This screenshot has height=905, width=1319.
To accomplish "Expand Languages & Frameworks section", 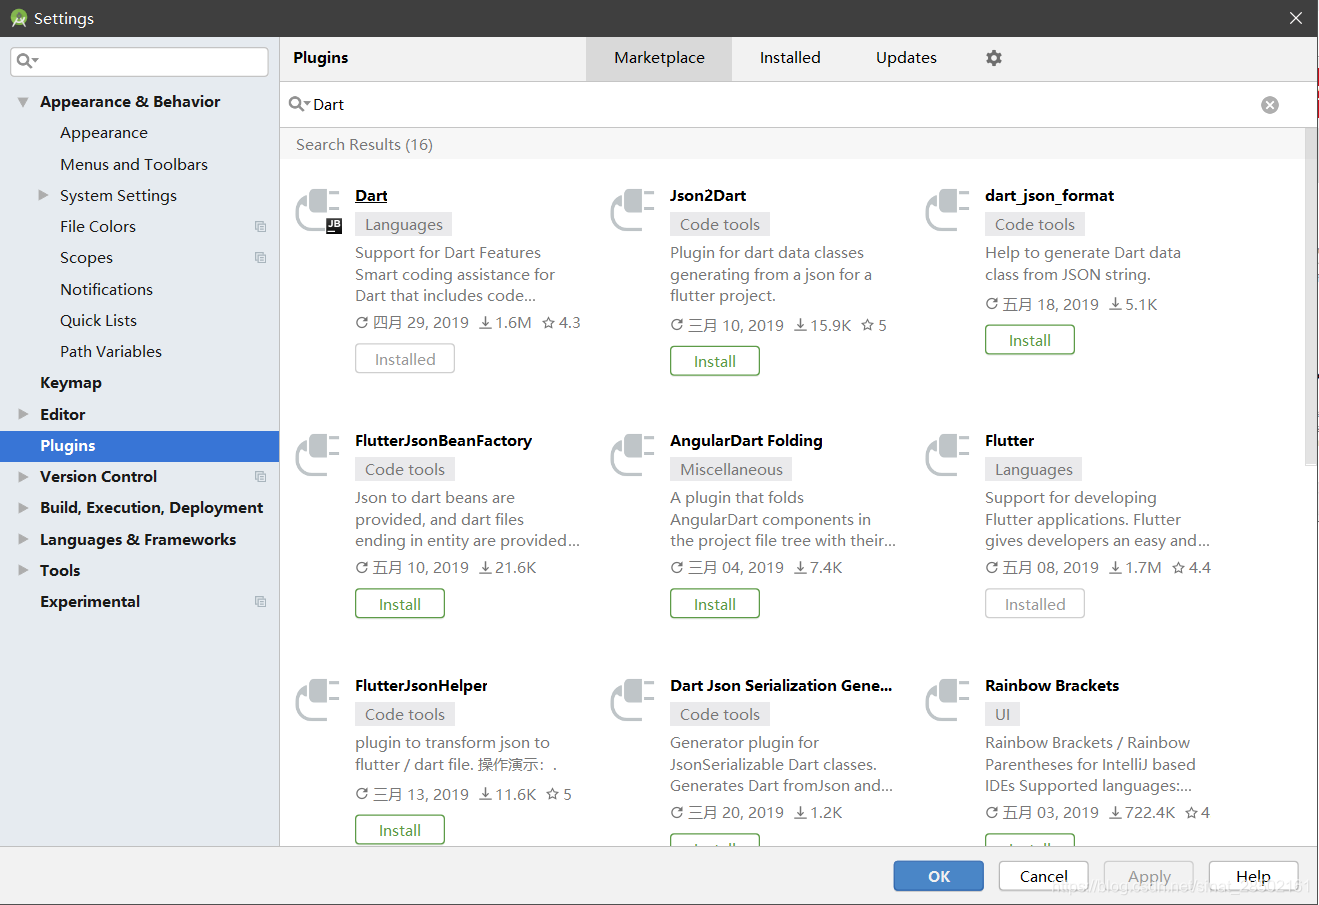I will [23, 539].
